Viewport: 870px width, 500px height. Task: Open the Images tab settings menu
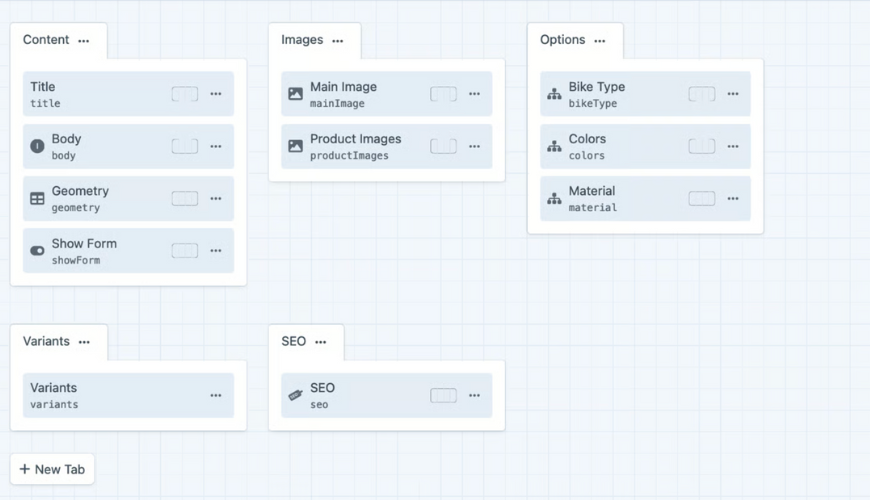click(x=338, y=41)
